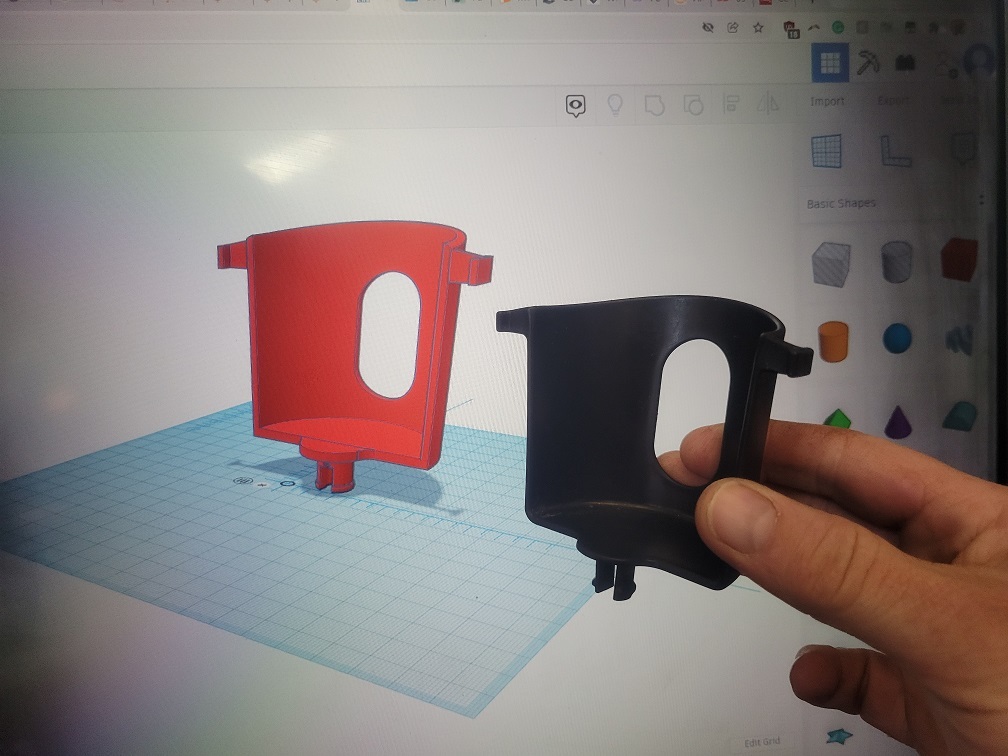Select the gray striped Box hole shape

(831, 264)
